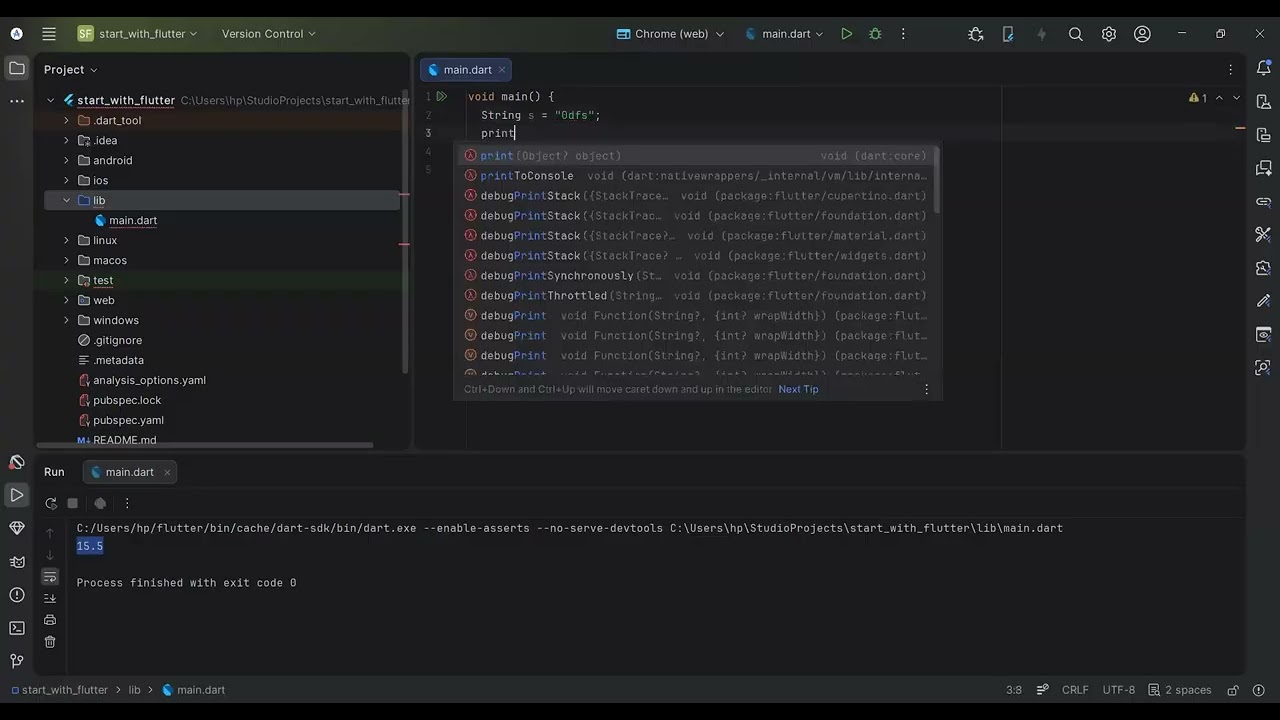Choose debugPrintThrottled completion

tap(696, 296)
